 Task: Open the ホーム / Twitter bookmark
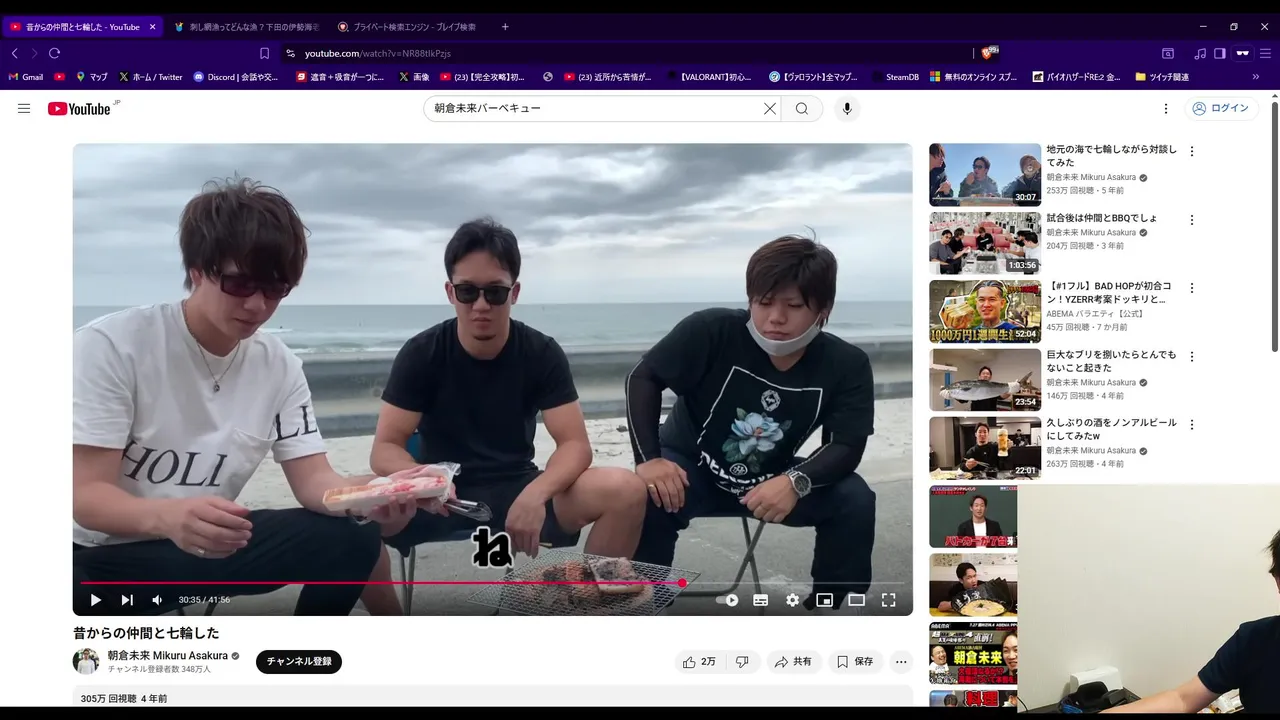[x=151, y=77]
